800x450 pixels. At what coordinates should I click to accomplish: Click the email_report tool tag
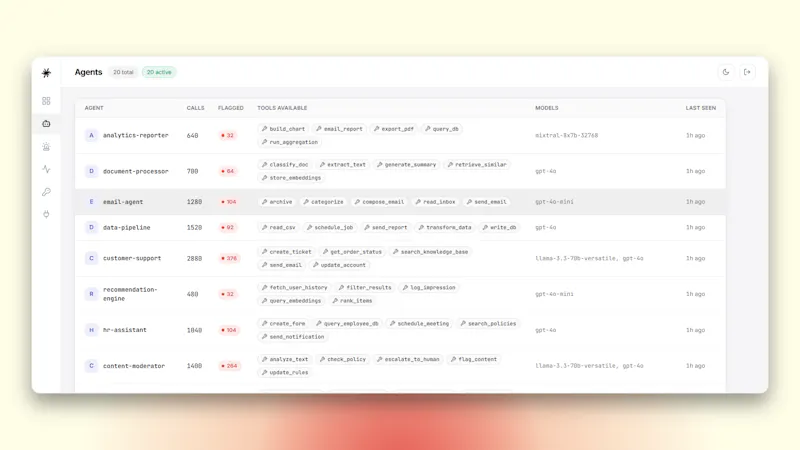point(339,129)
